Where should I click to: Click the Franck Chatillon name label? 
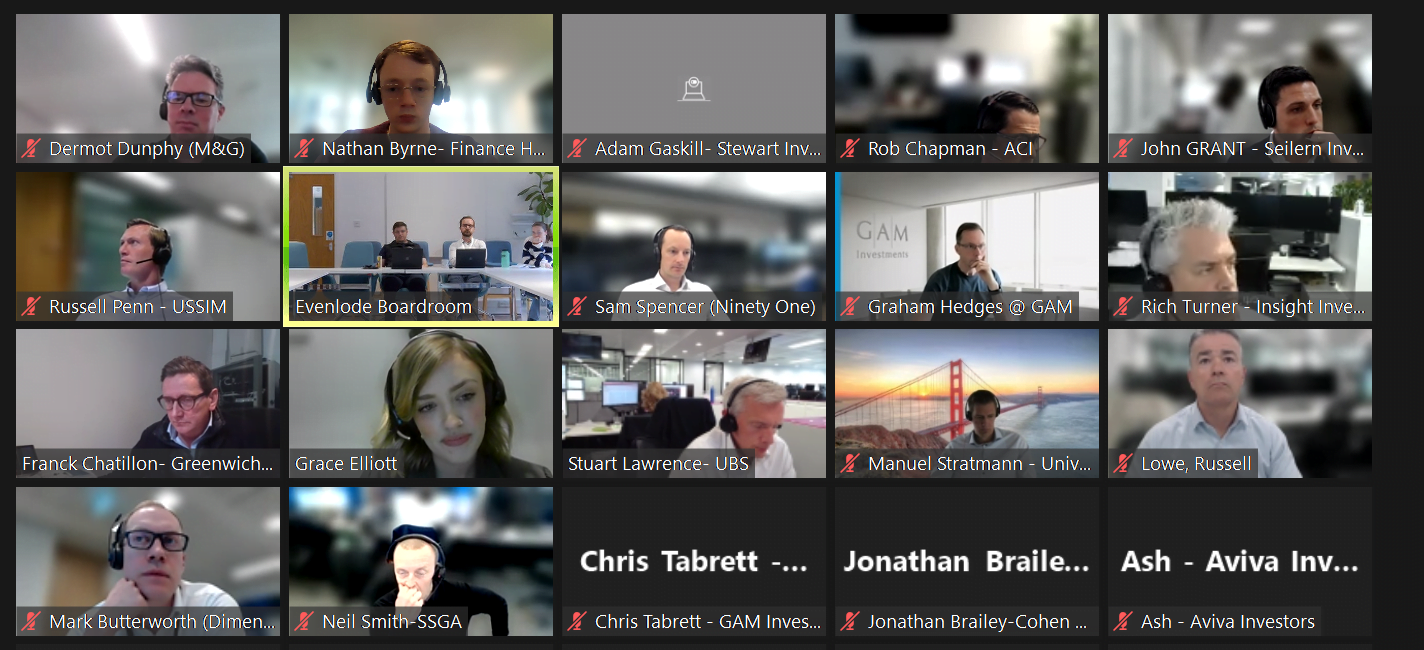pyautogui.click(x=147, y=464)
